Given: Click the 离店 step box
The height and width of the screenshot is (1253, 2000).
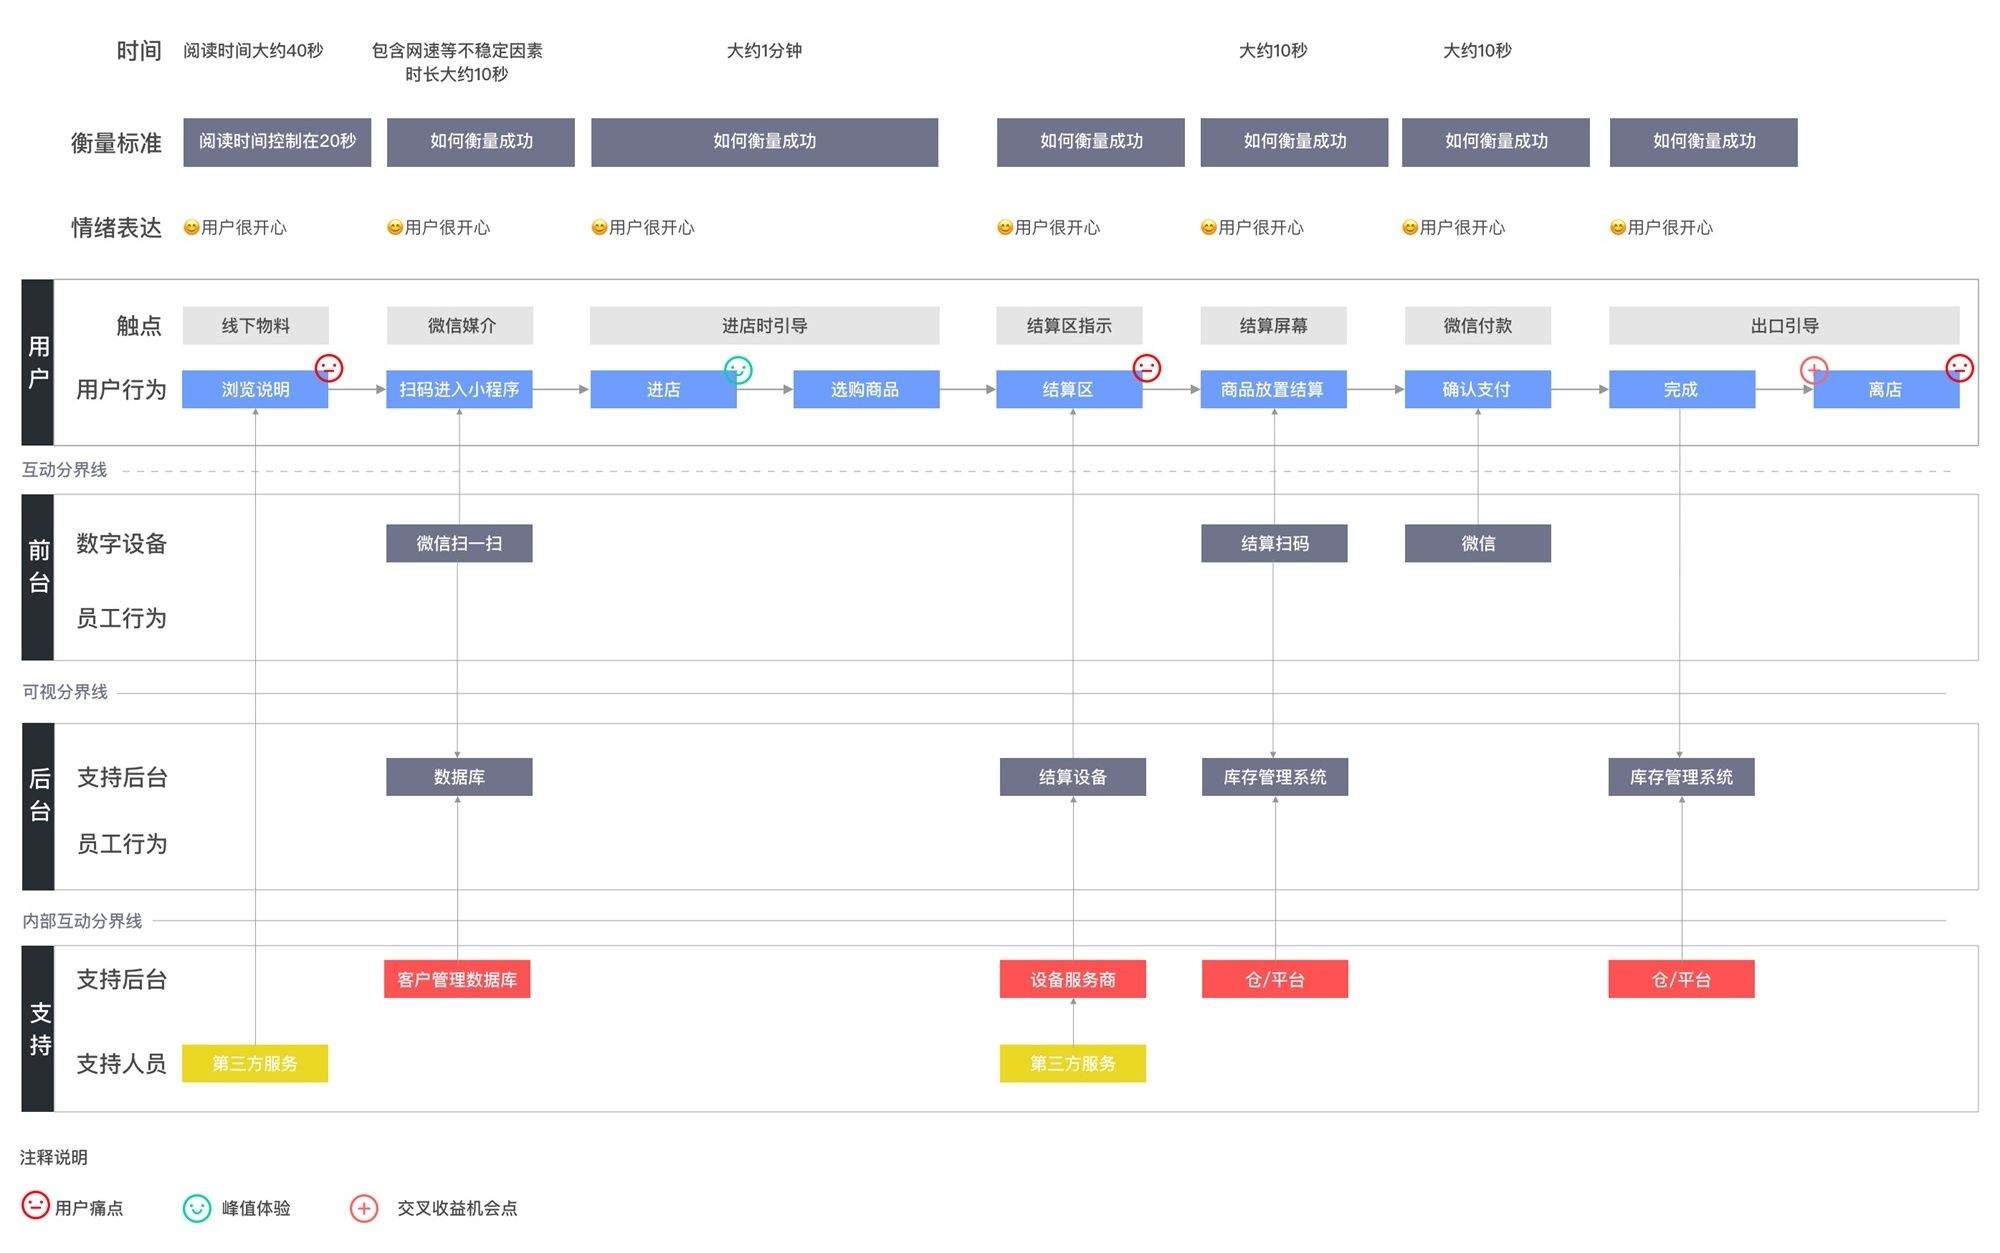Looking at the screenshot, I should [x=1886, y=389].
